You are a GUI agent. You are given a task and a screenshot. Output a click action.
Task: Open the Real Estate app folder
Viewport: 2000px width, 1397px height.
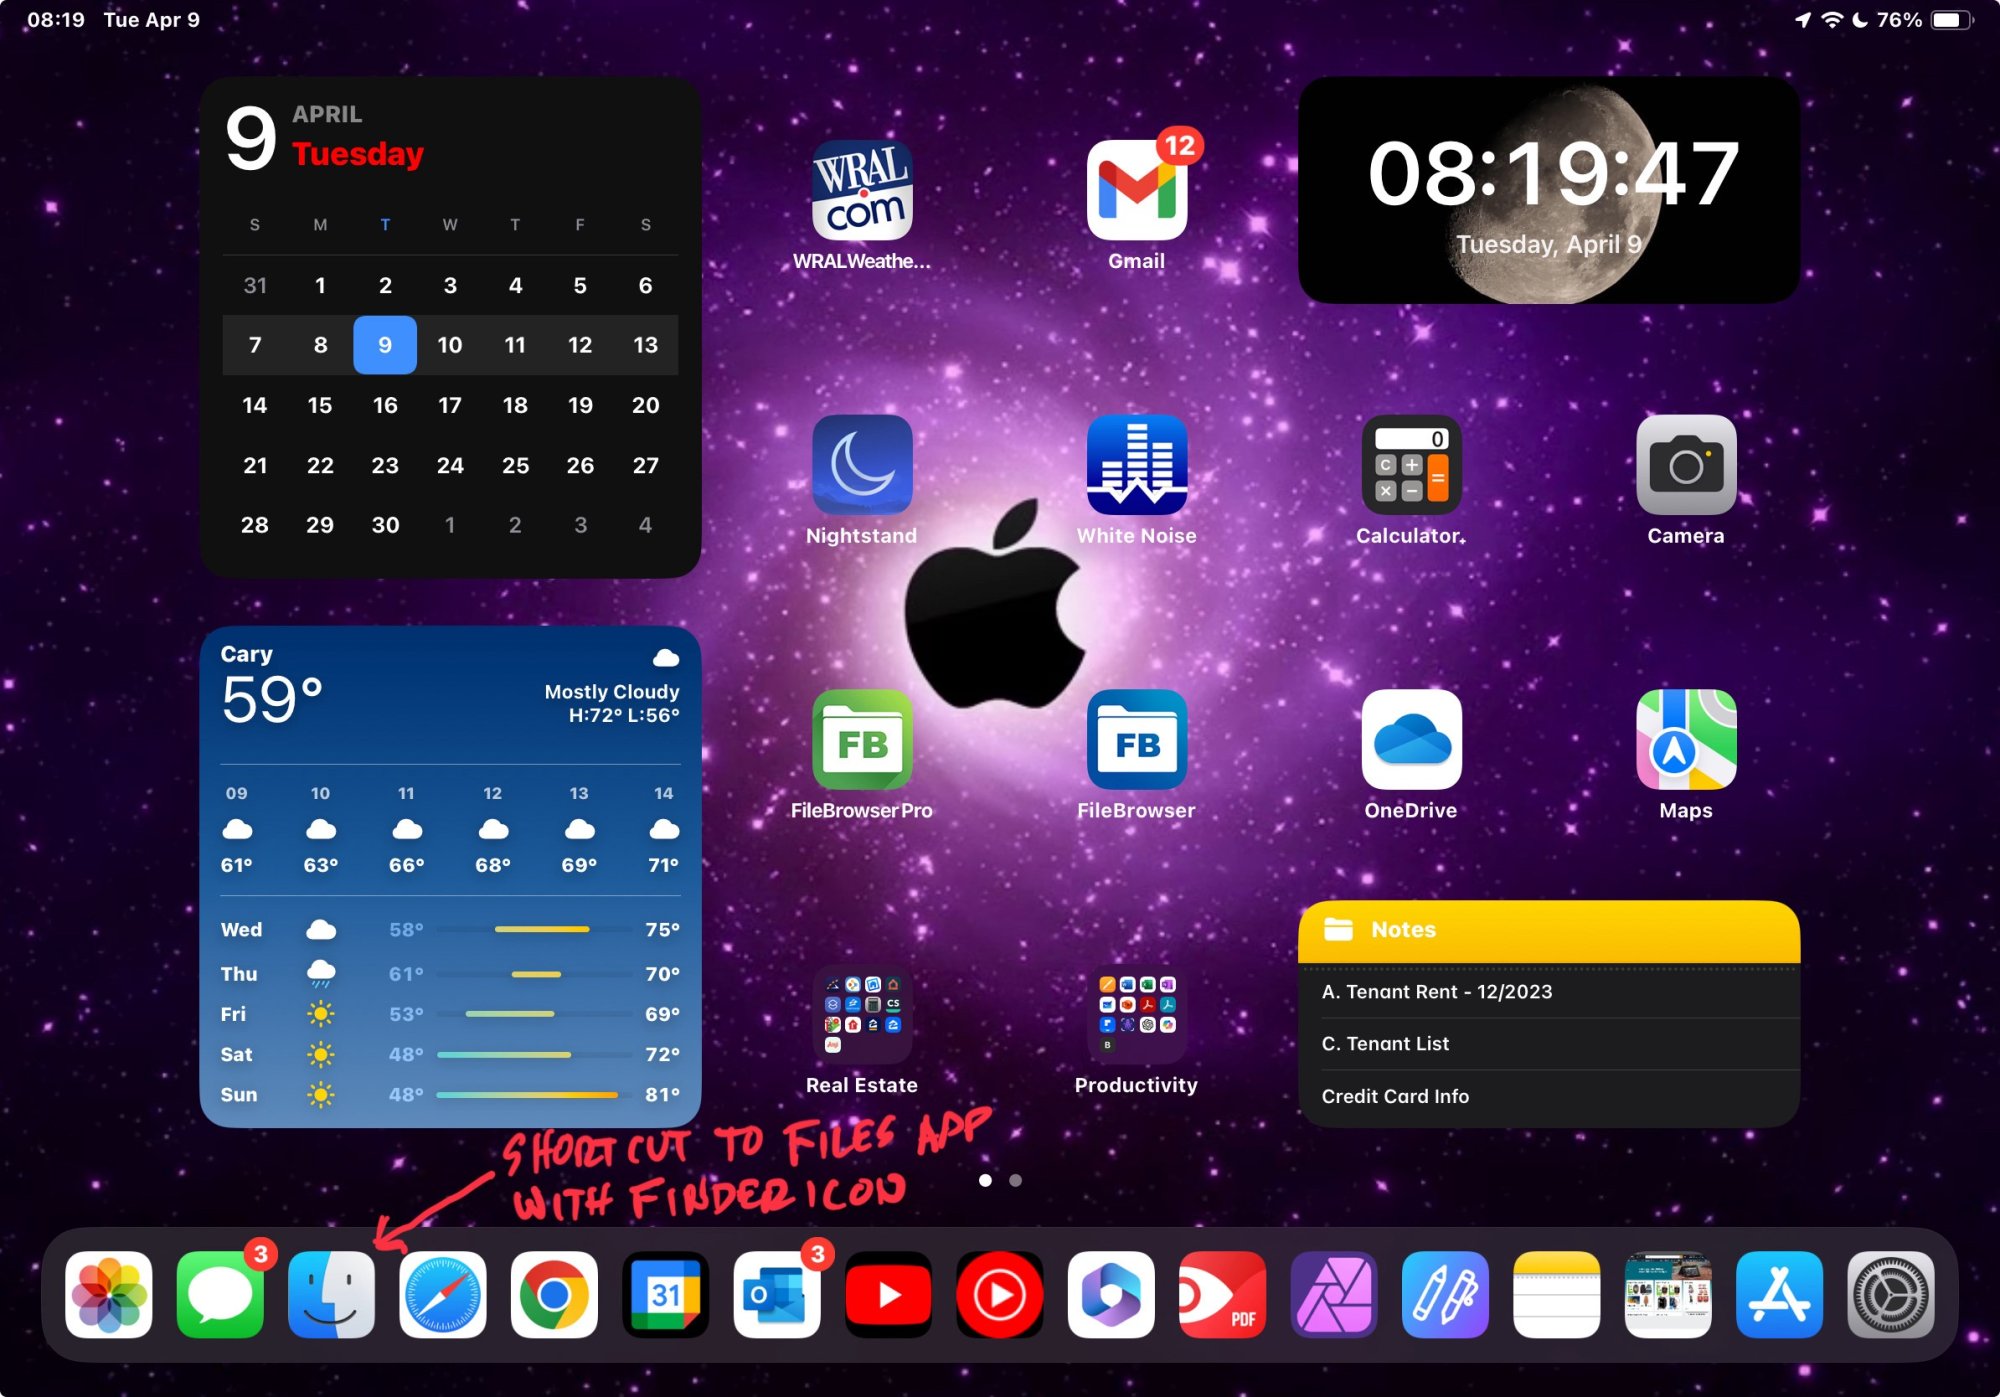click(862, 1015)
